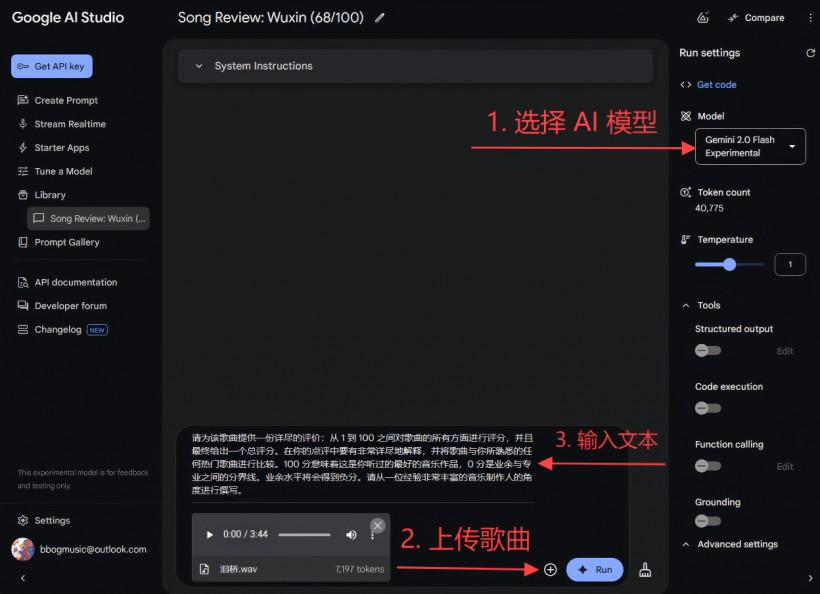Click the clear chat broom icon
The width and height of the screenshot is (820, 594).
(x=645, y=569)
